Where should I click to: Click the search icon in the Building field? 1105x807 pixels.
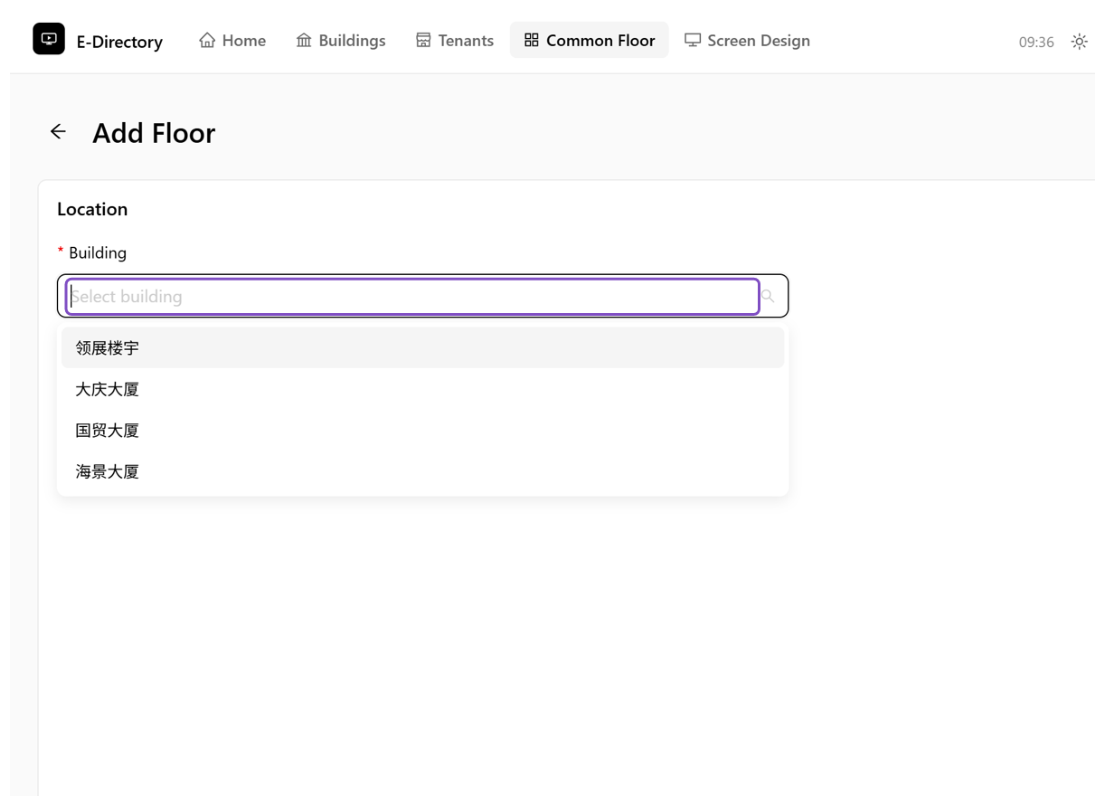tap(767, 296)
